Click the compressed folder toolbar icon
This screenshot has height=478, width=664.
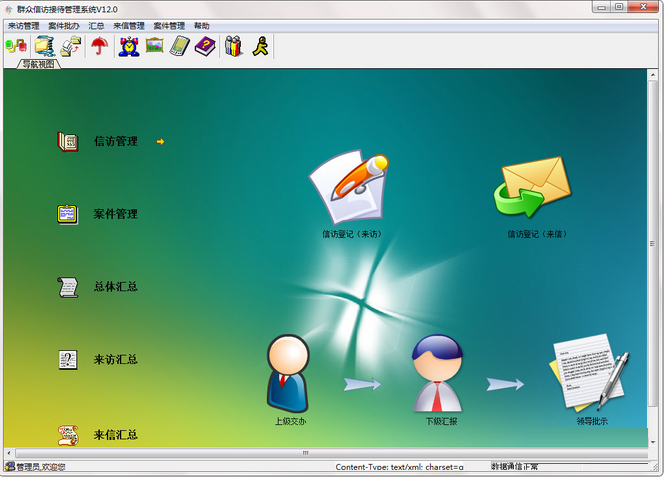coord(44,46)
